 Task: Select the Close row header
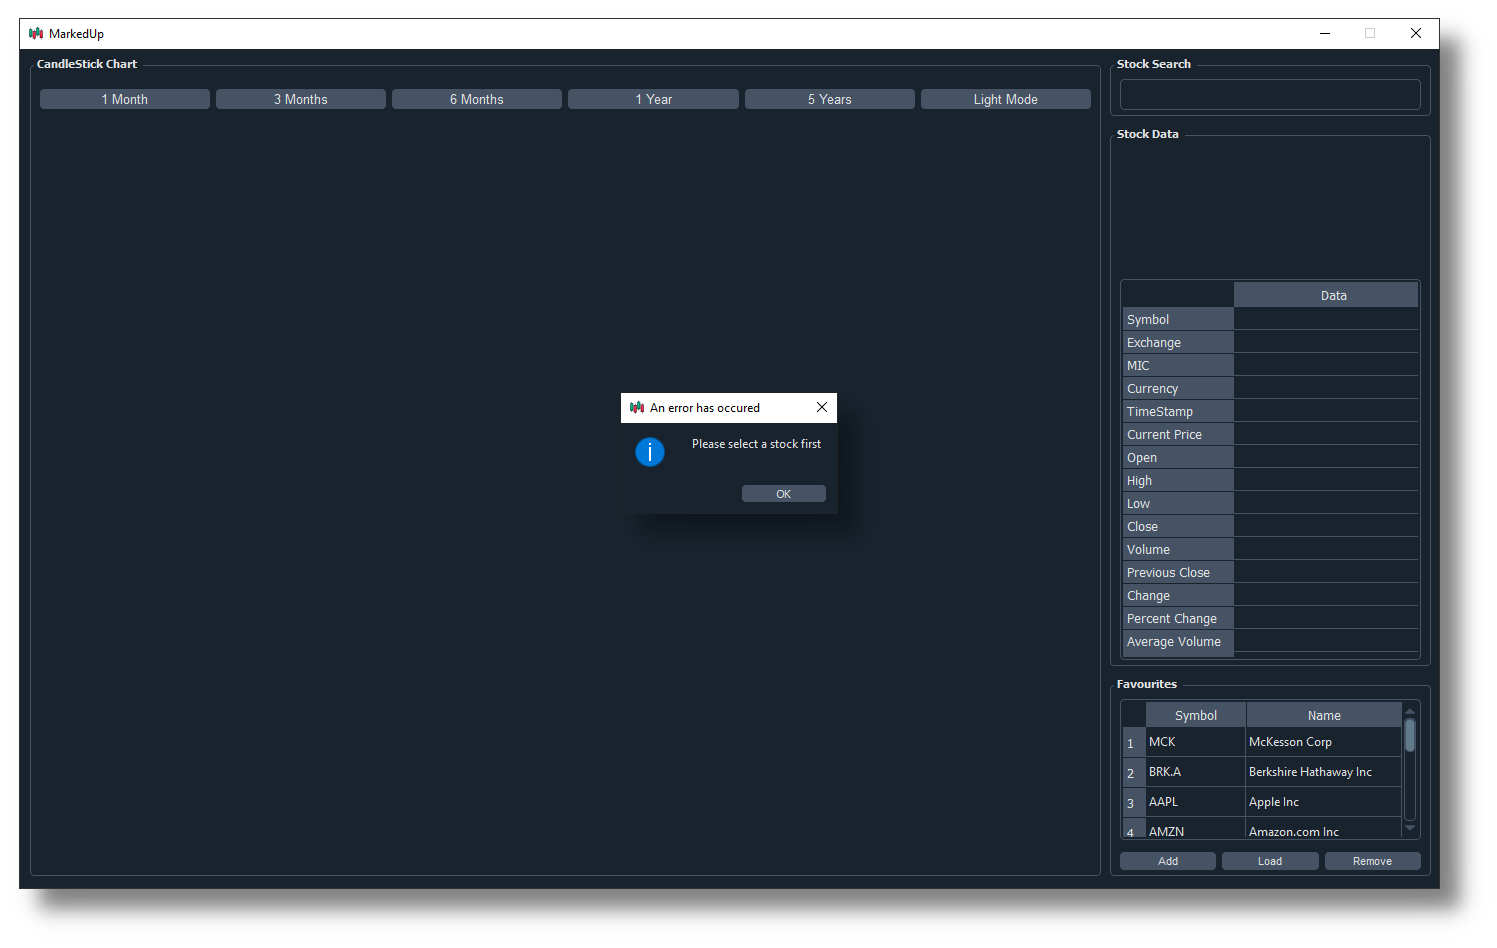point(1178,526)
